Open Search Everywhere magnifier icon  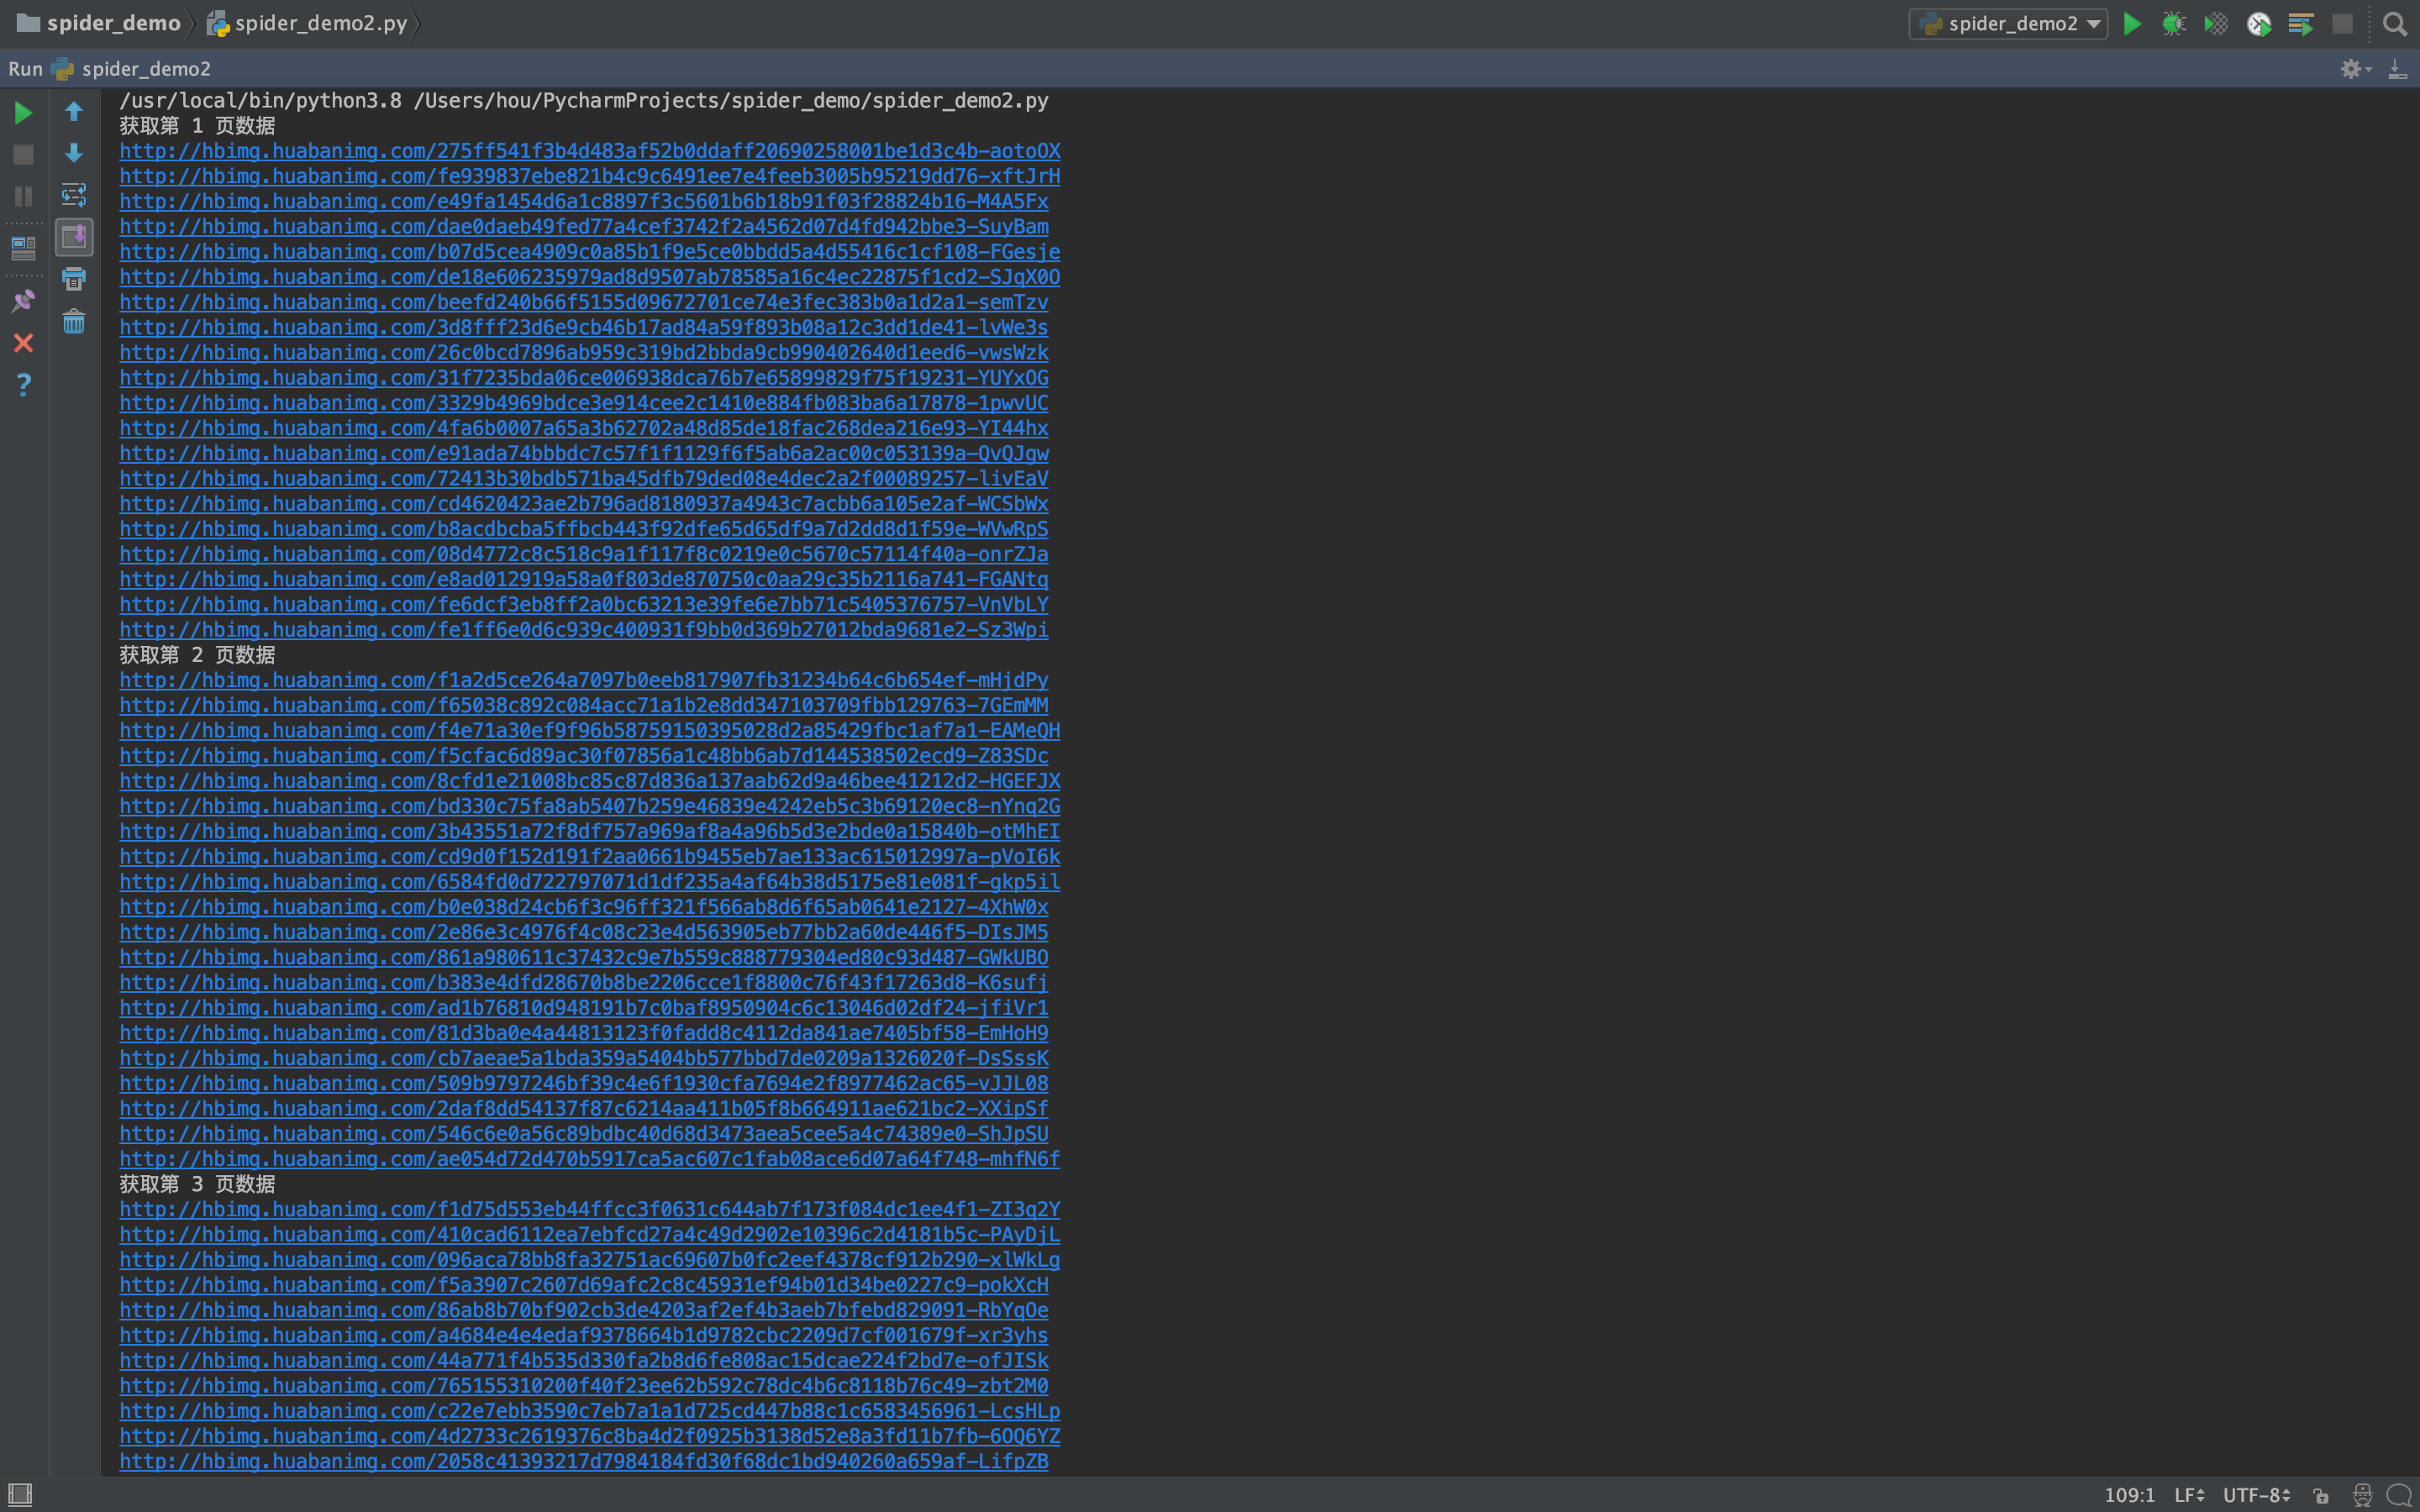[x=2394, y=24]
